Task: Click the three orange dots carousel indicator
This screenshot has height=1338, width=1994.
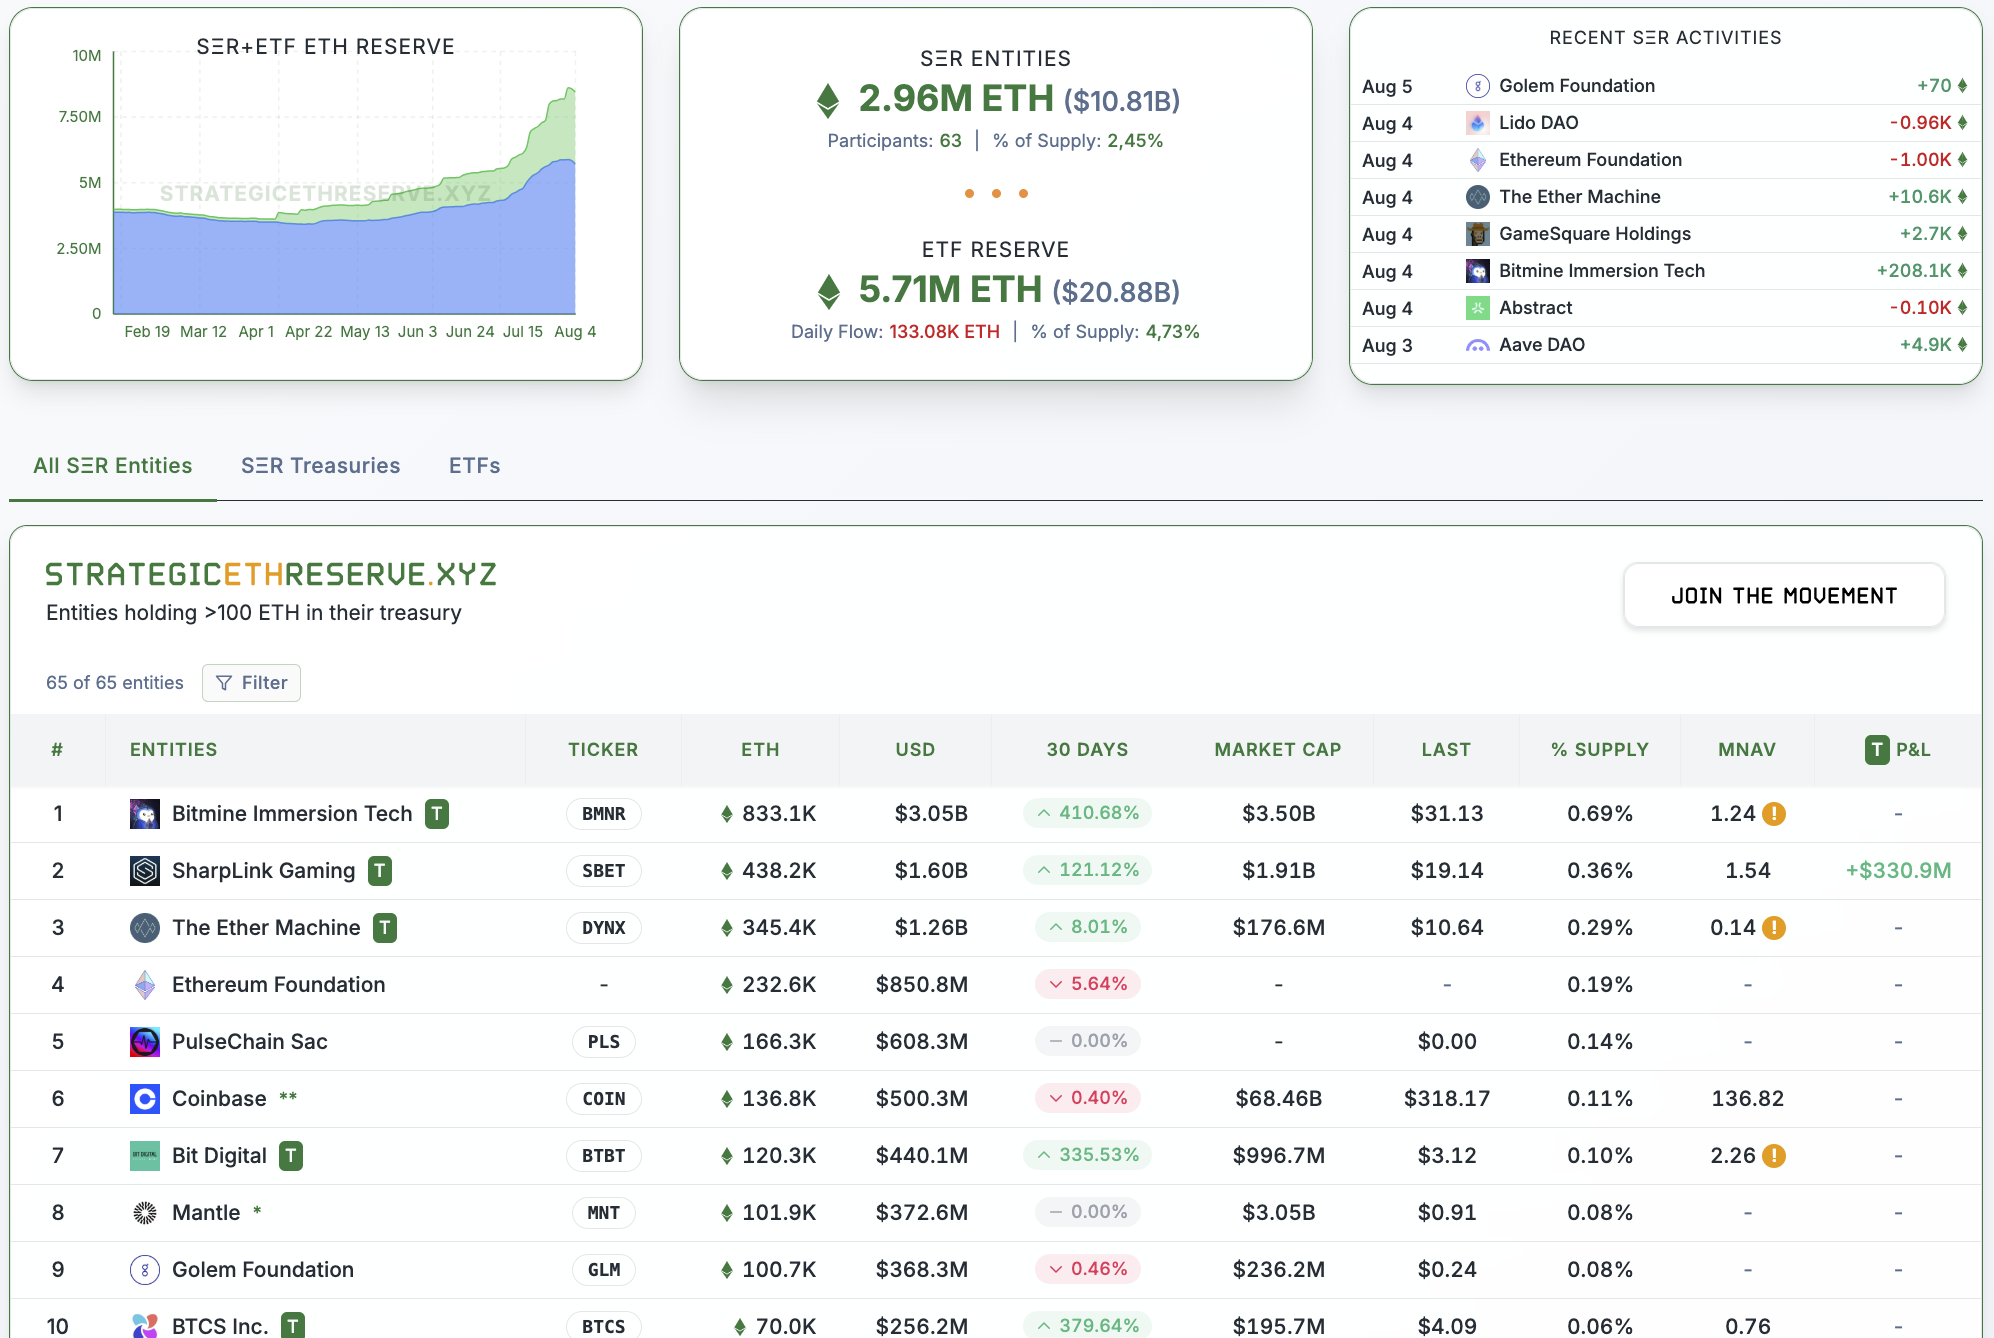Action: (996, 194)
